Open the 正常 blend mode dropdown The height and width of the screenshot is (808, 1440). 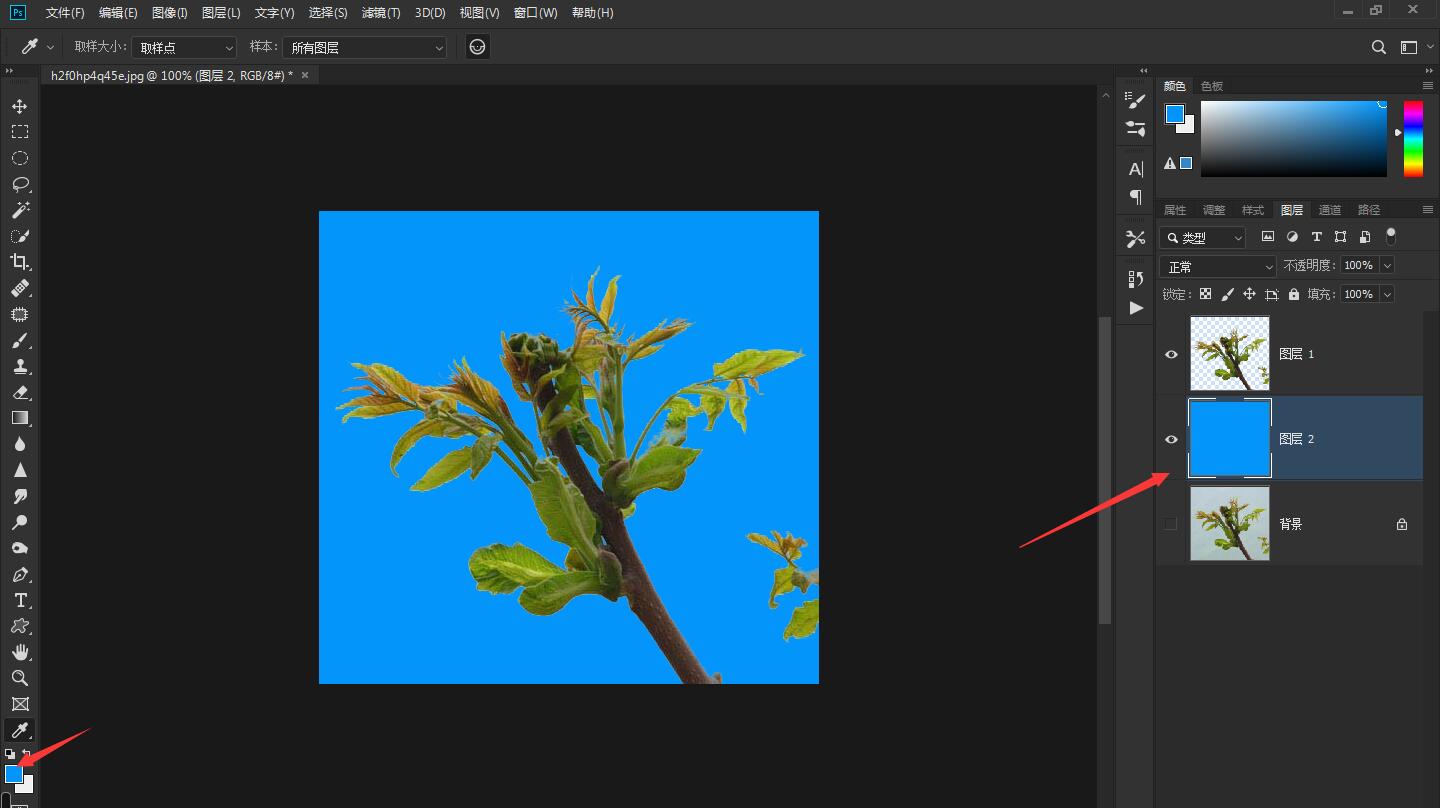coord(1218,266)
